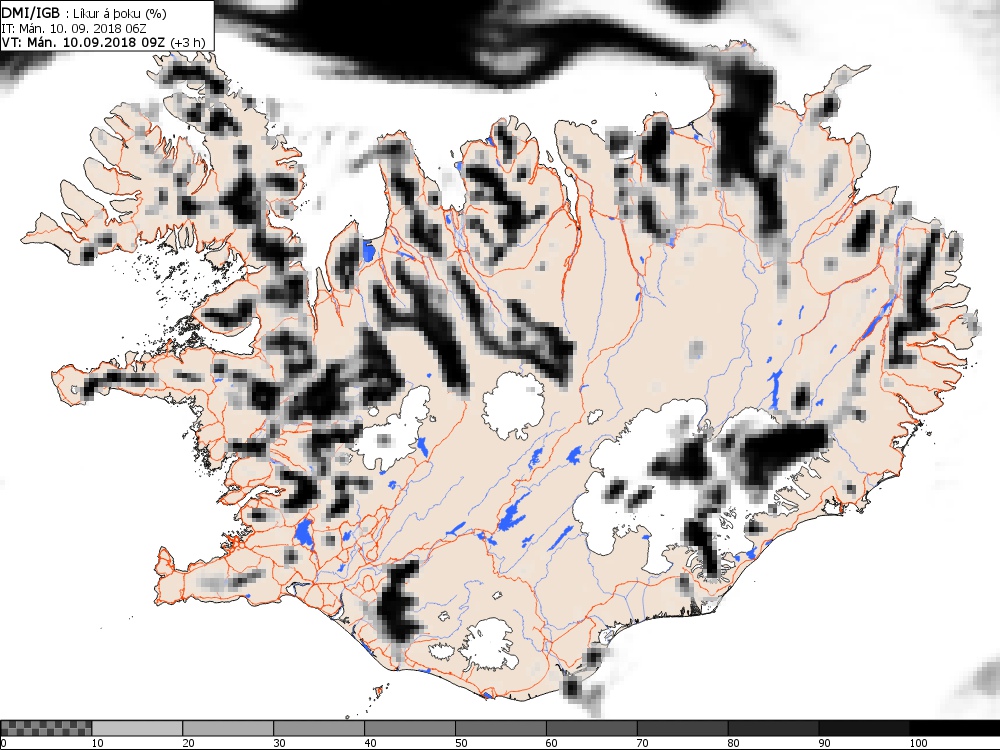Click the legend label '100'
The image size is (1000, 750).
(x=918, y=743)
